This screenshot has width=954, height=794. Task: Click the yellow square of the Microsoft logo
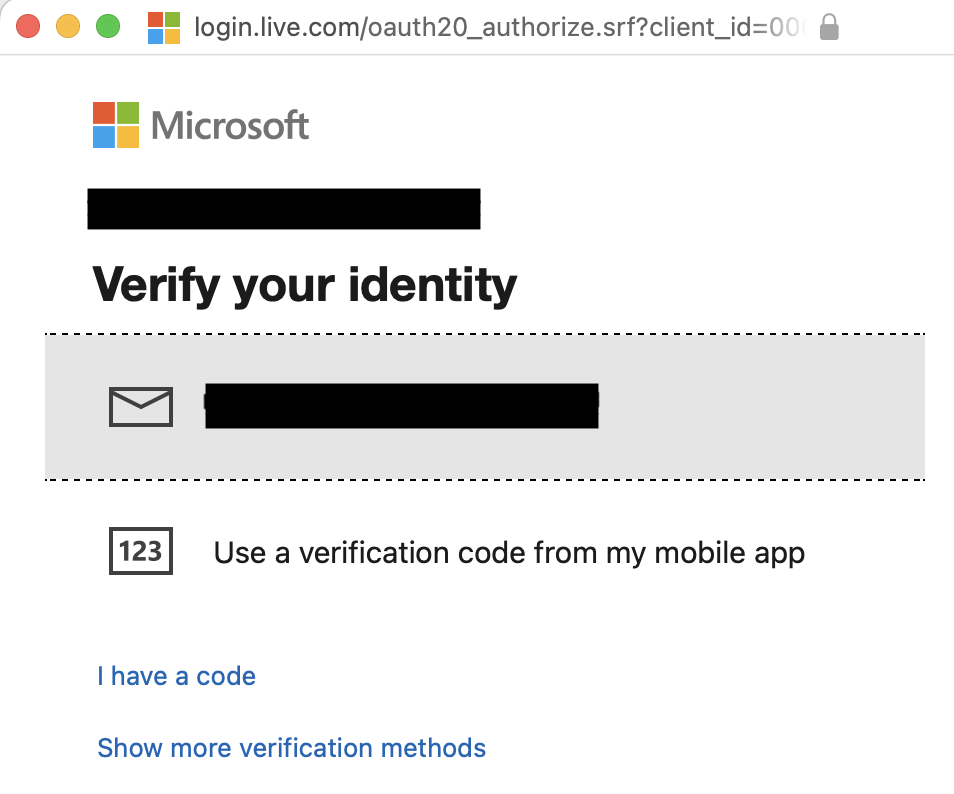(x=128, y=137)
